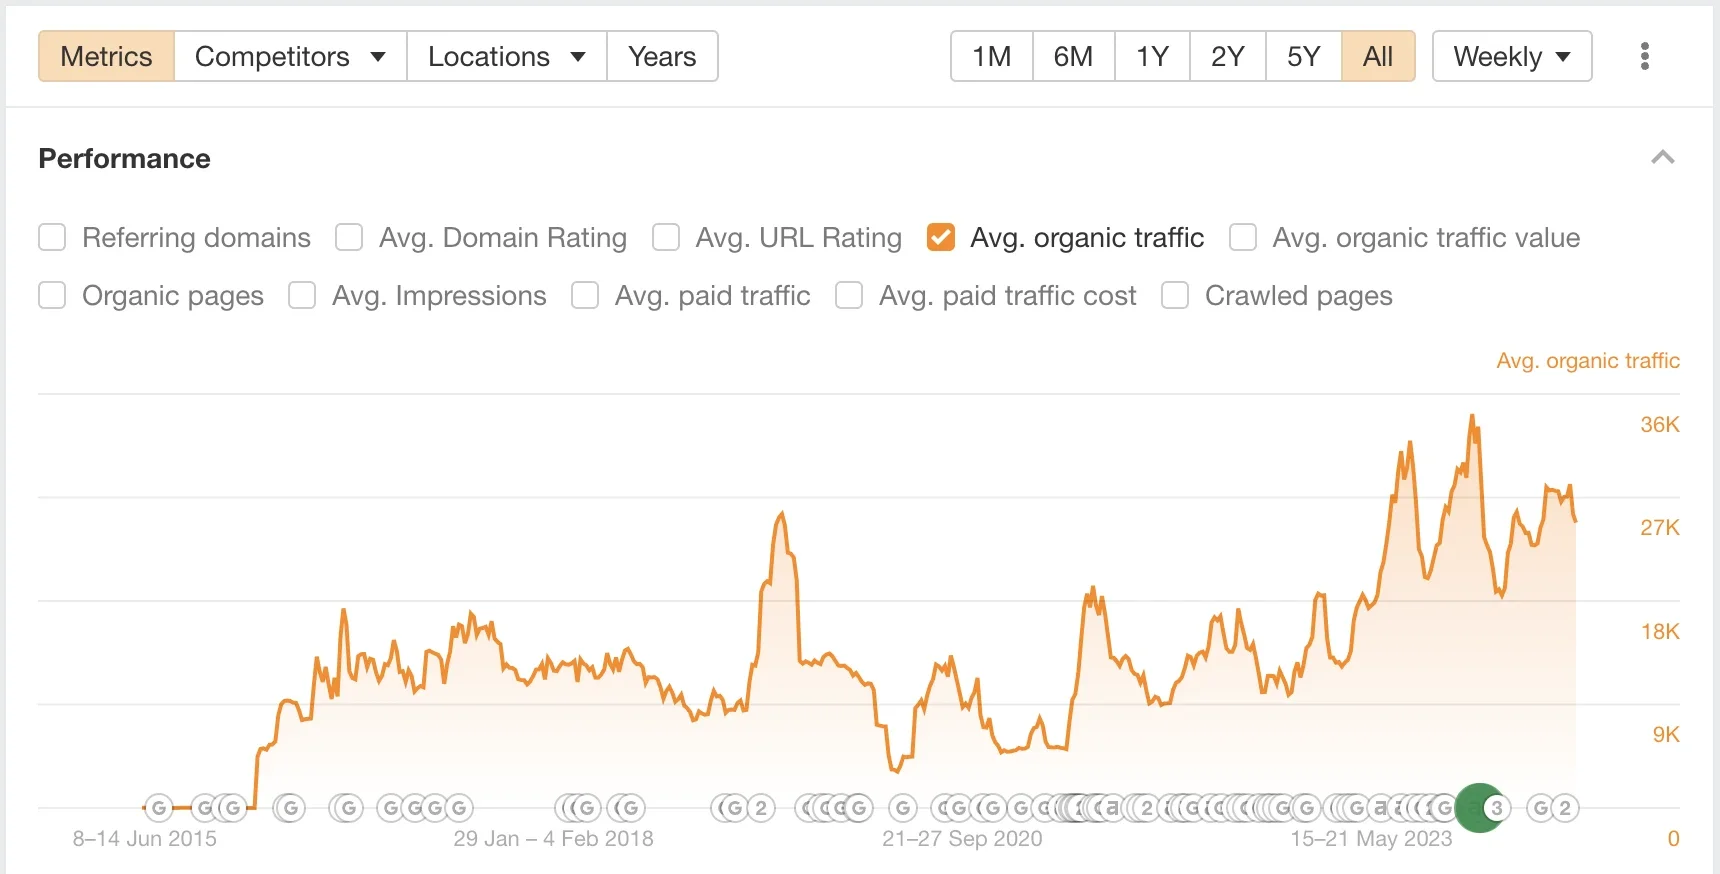The image size is (1720, 874).
Task: Click the last numbered '2' marker on timeline
Action: point(1565,808)
